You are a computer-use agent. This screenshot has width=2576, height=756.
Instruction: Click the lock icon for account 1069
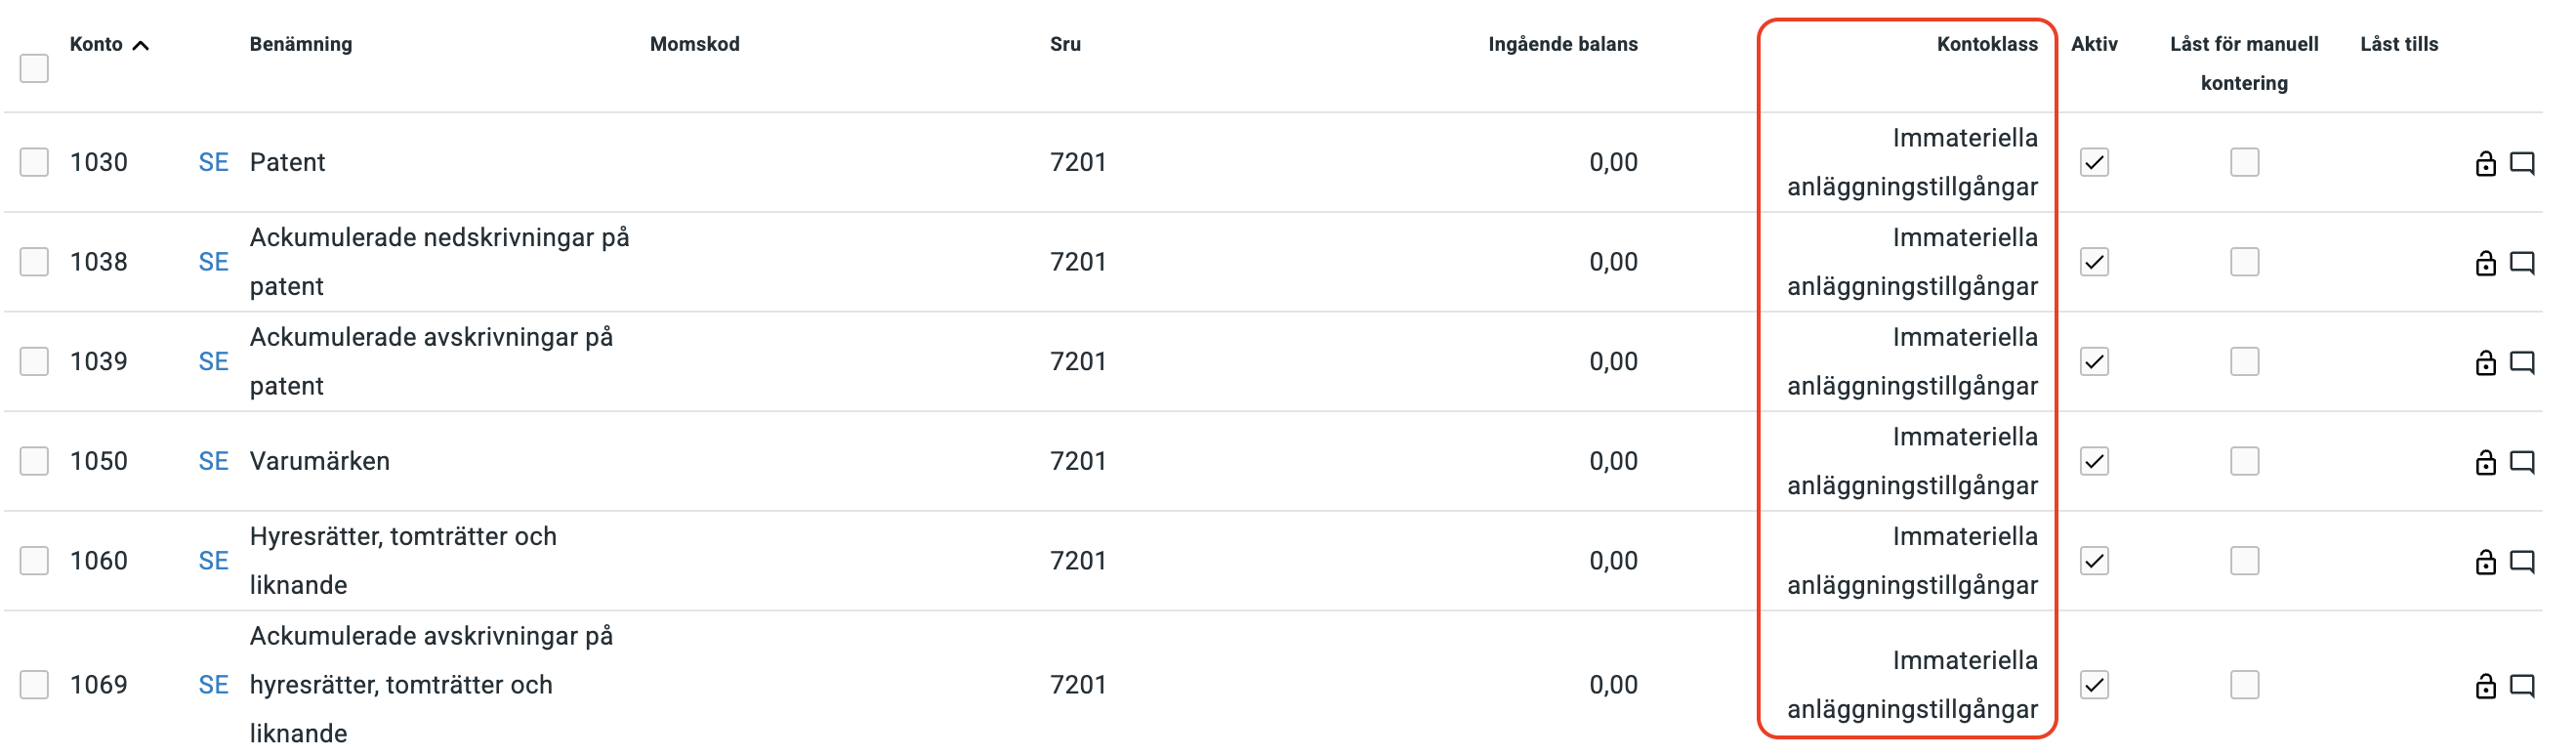[2485, 686]
